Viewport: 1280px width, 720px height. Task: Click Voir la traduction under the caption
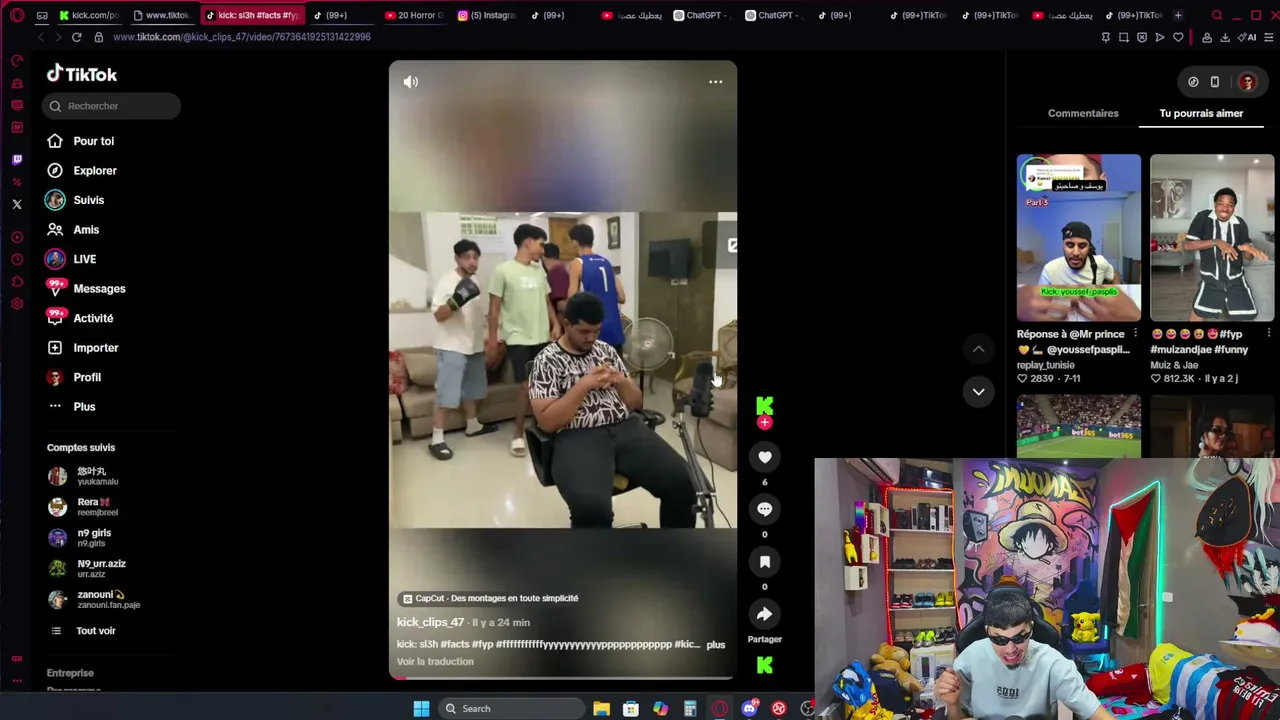[435, 662]
